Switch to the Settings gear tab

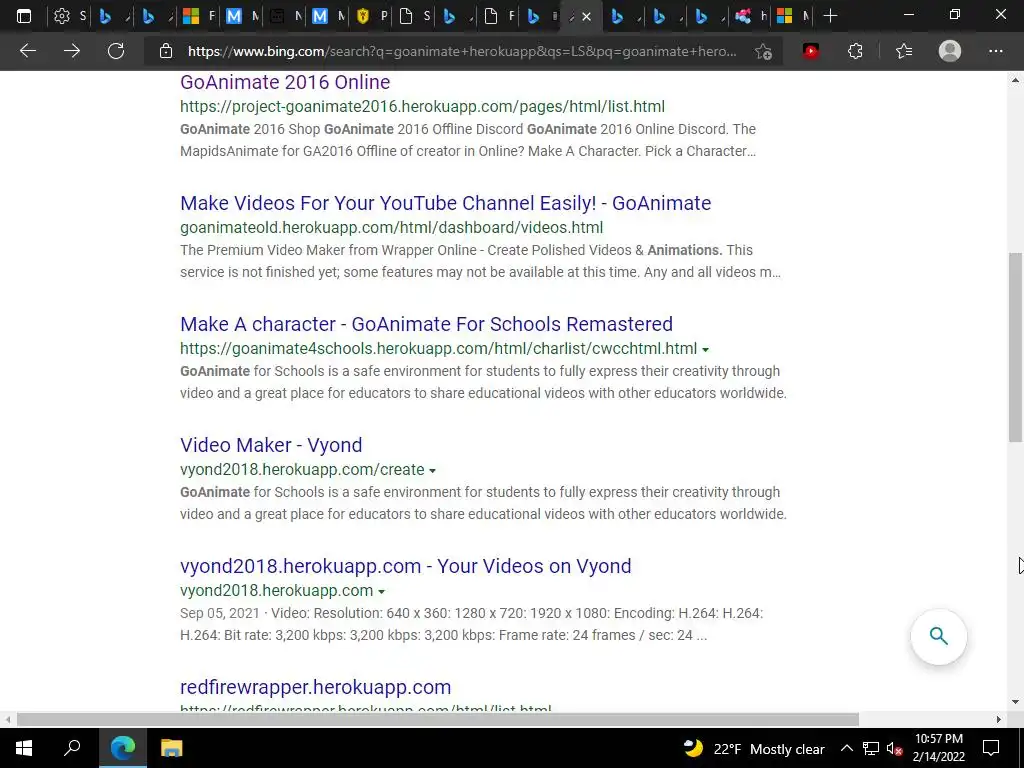(69, 16)
